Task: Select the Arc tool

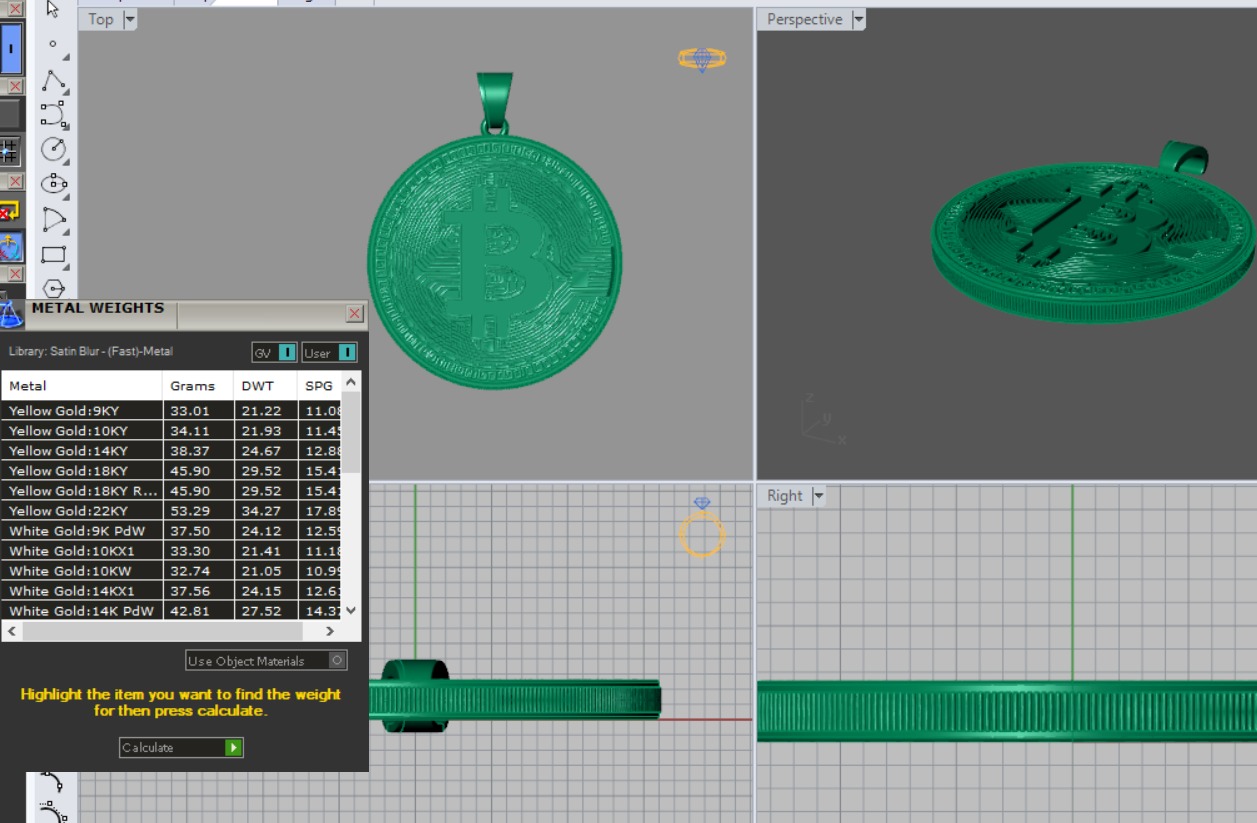Action: (53, 219)
